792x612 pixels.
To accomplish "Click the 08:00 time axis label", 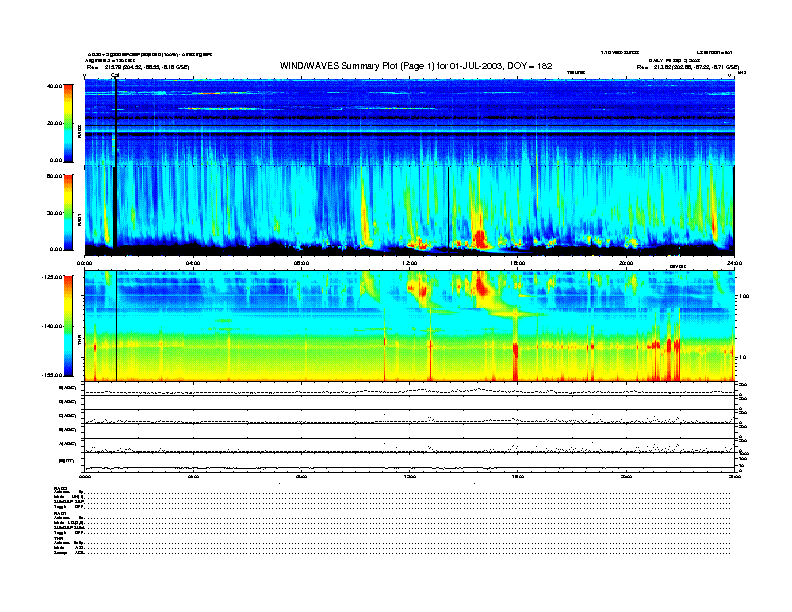I will tap(301, 263).
